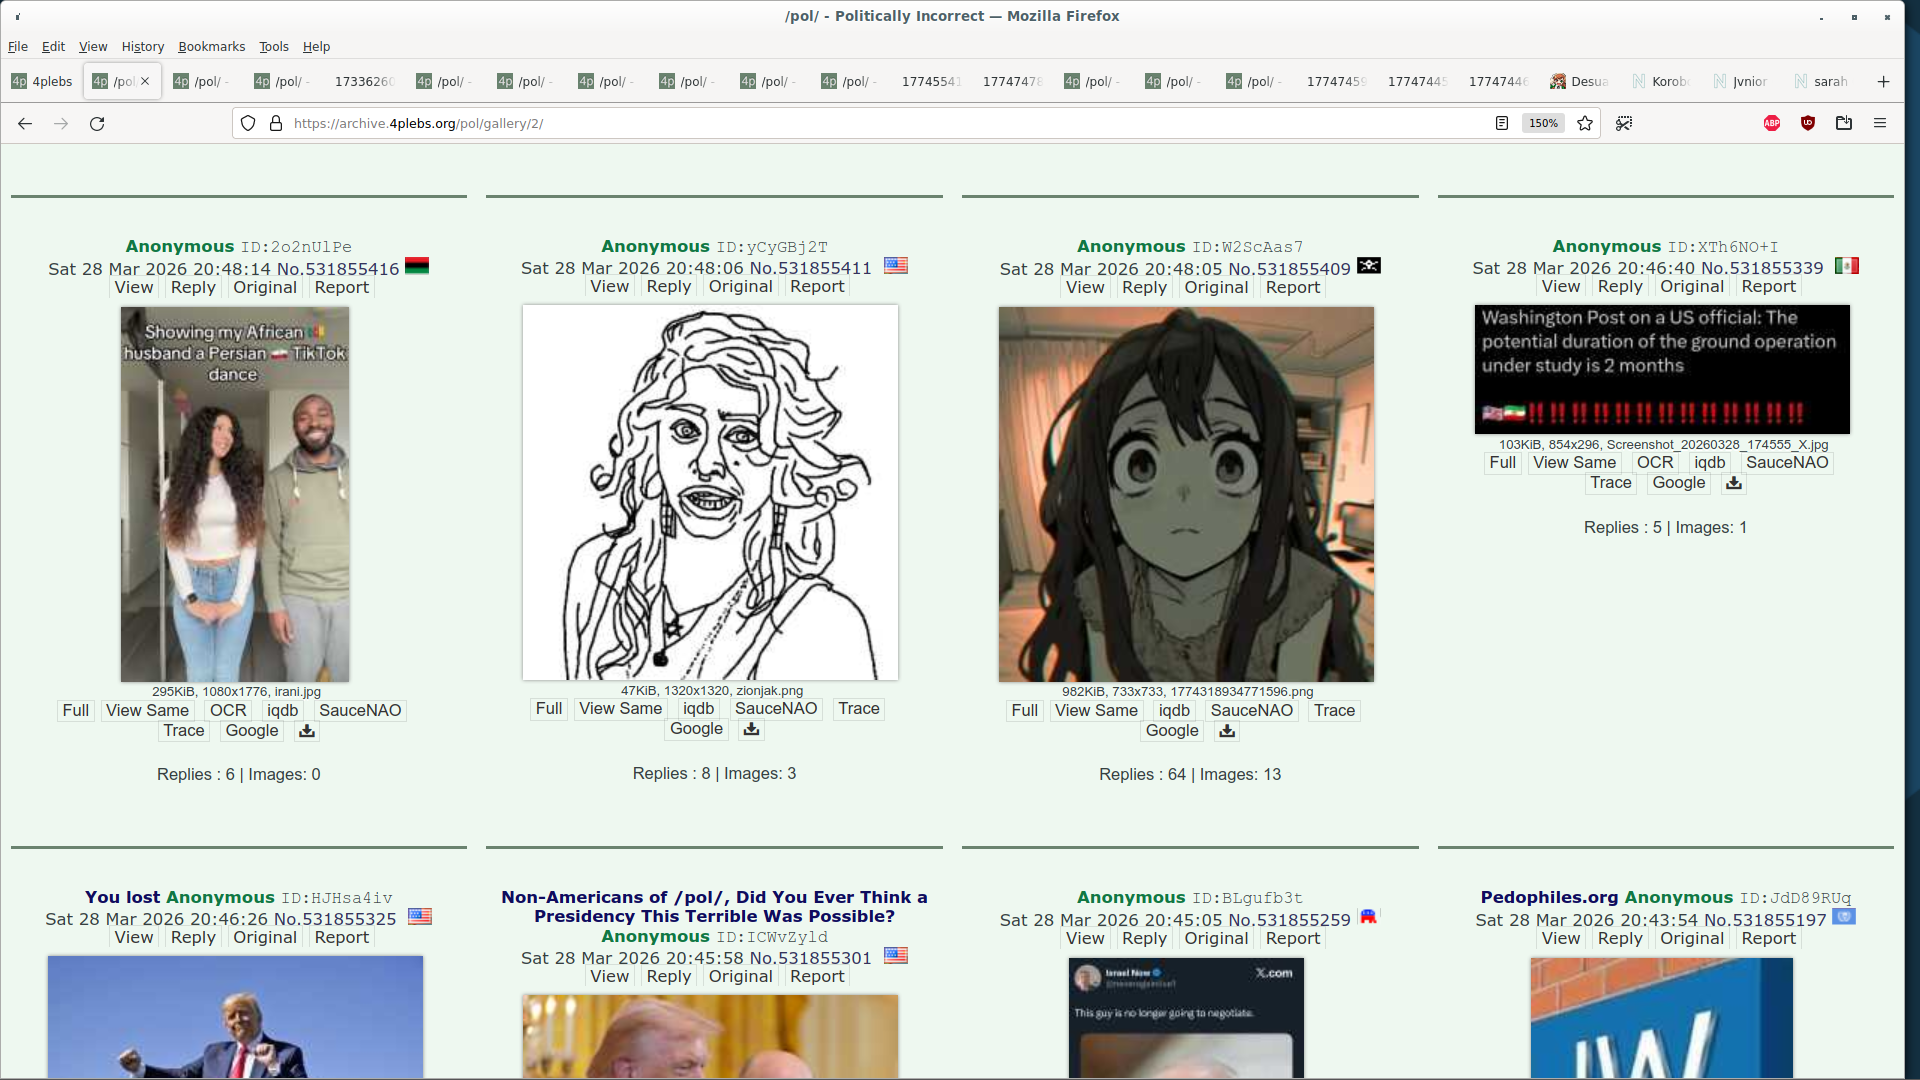The width and height of the screenshot is (1920, 1080).
Task: Open uBlock Origin shield icon
Action: click(x=1808, y=123)
